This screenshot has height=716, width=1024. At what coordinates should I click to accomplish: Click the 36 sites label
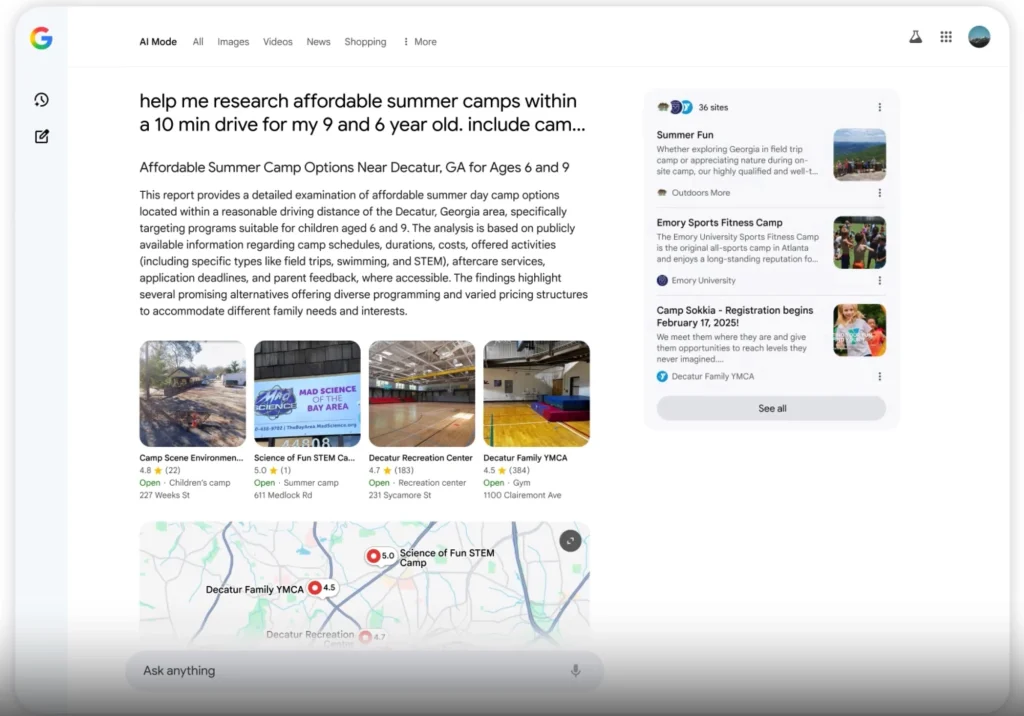pyautogui.click(x=713, y=107)
